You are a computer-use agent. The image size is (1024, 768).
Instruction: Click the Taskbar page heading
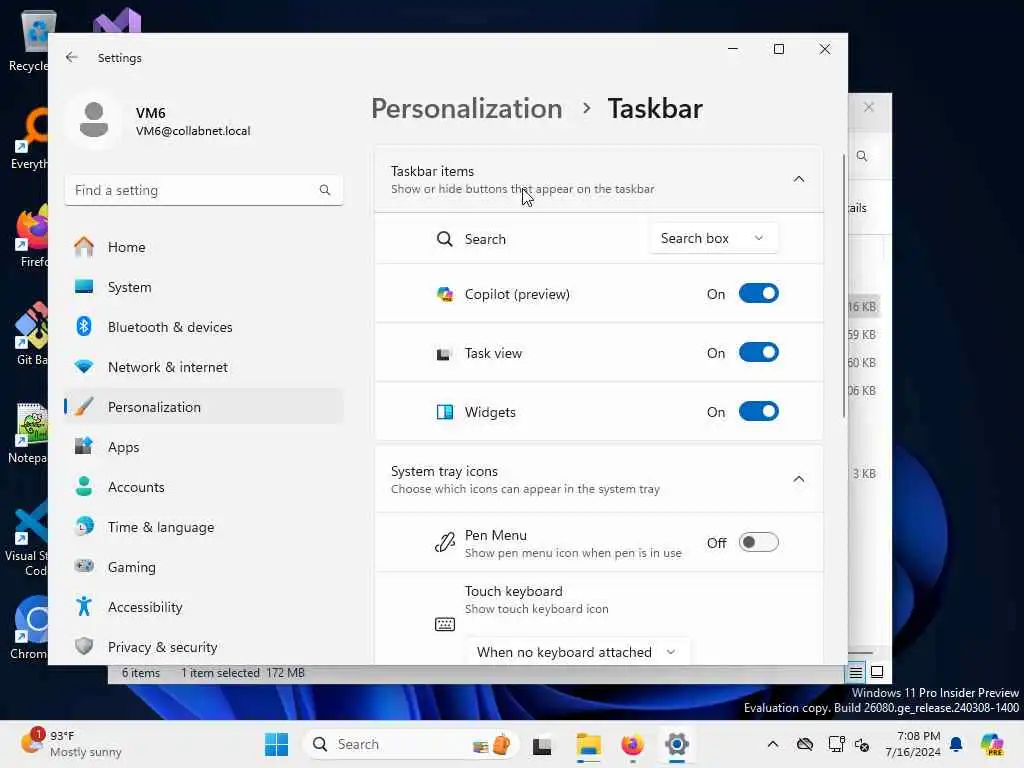[655, 108]
